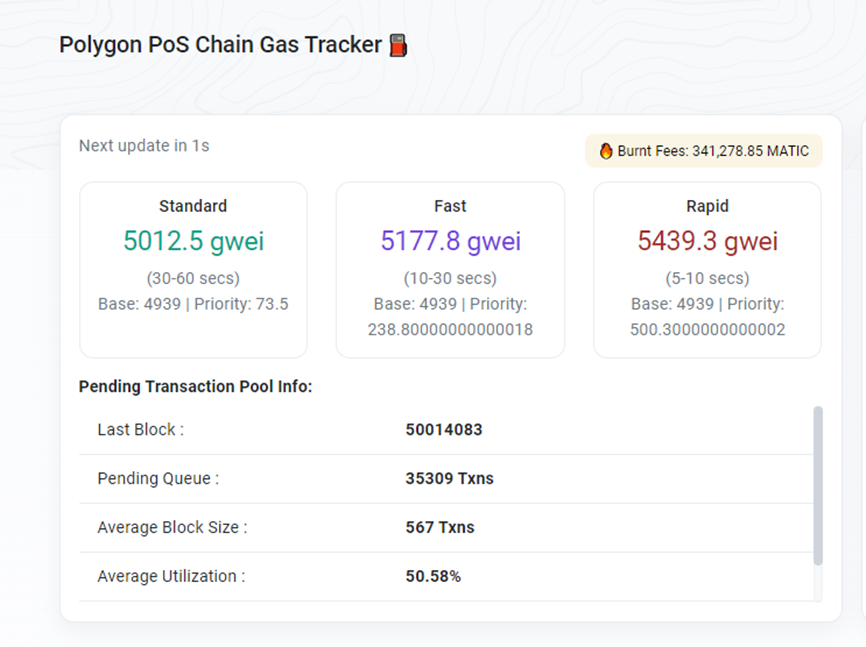This screenshot has width=866, height=647.
Task: Click the 5012.5 gwei standard value
Action: coord(193,241)
